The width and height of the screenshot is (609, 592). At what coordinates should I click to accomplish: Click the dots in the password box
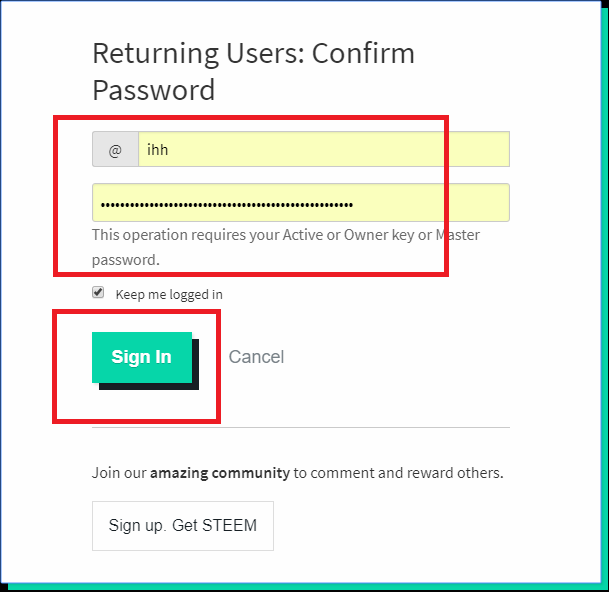(x=227, y=205)
